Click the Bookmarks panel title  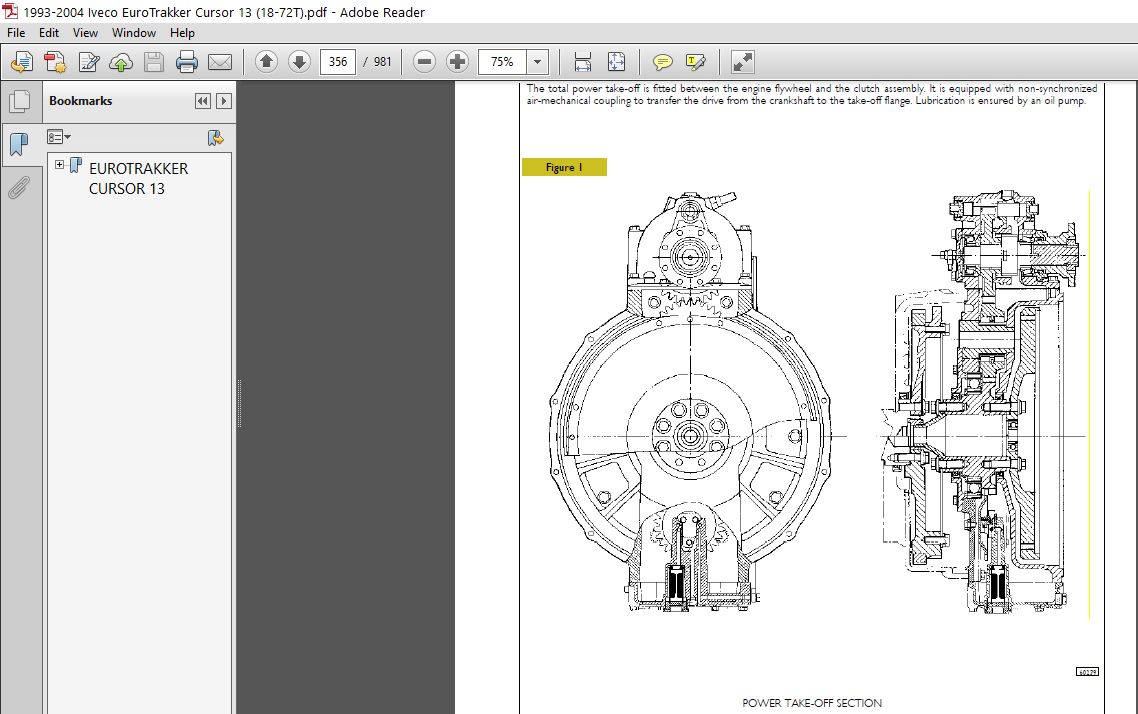click(81, 101)
